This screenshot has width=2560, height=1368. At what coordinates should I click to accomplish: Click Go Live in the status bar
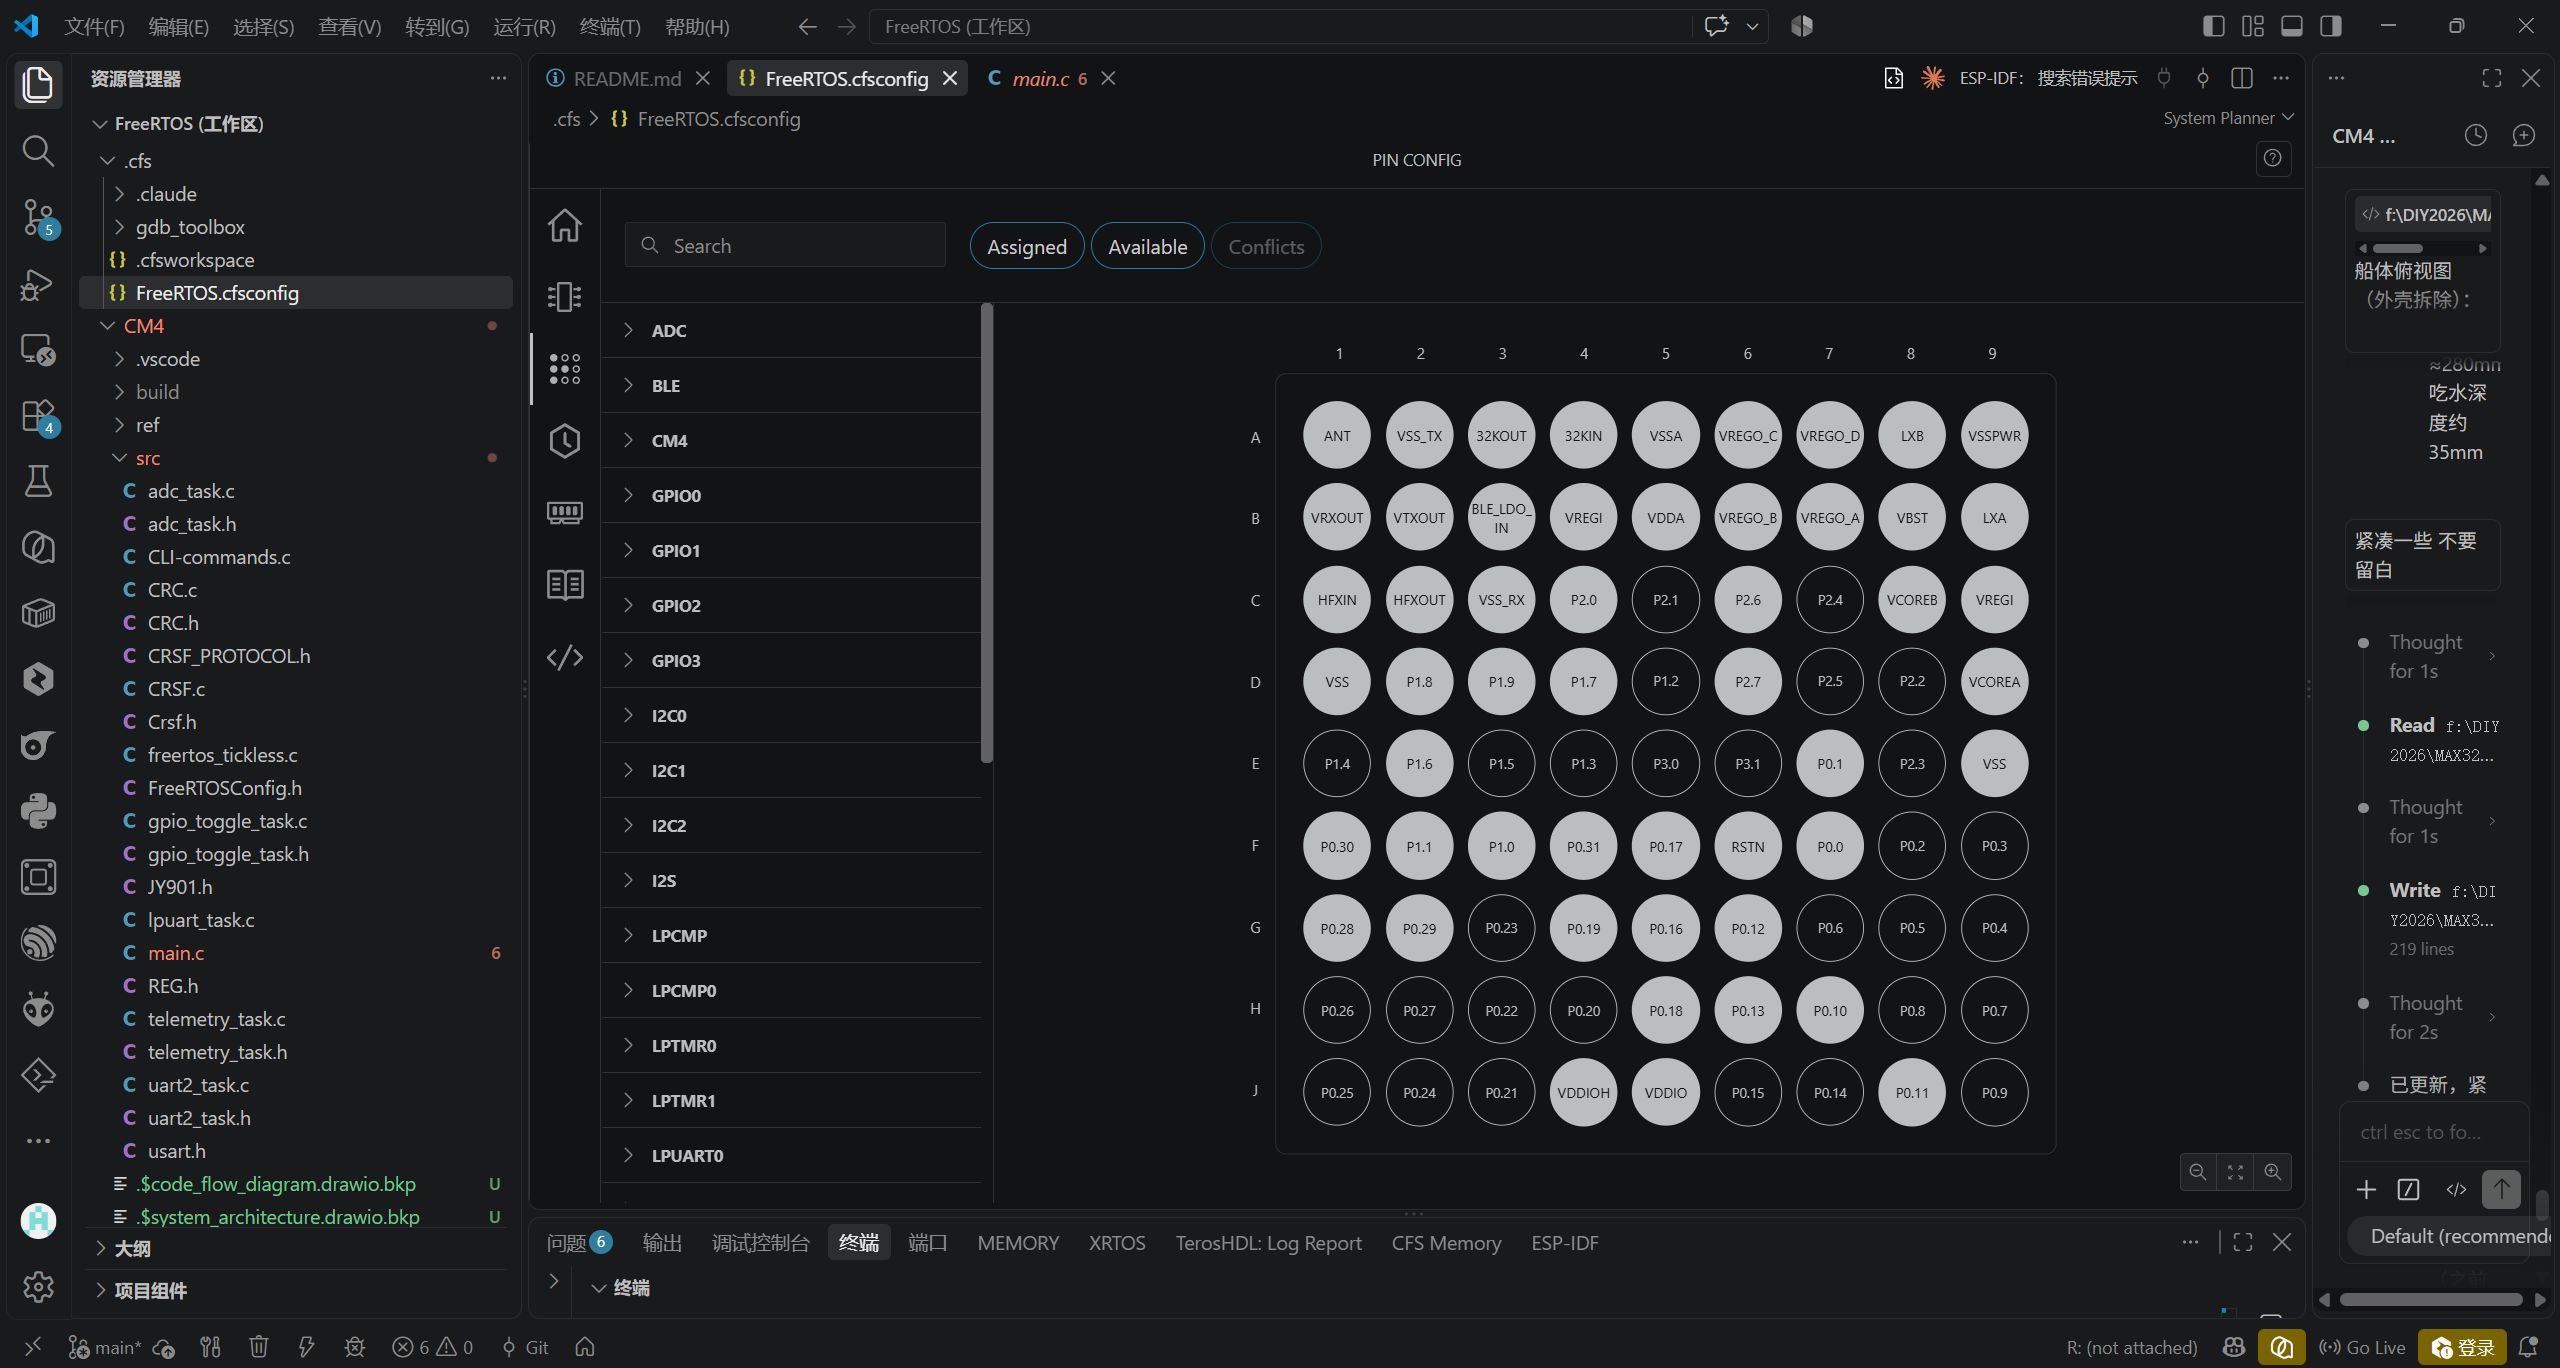[2362, 1347]
